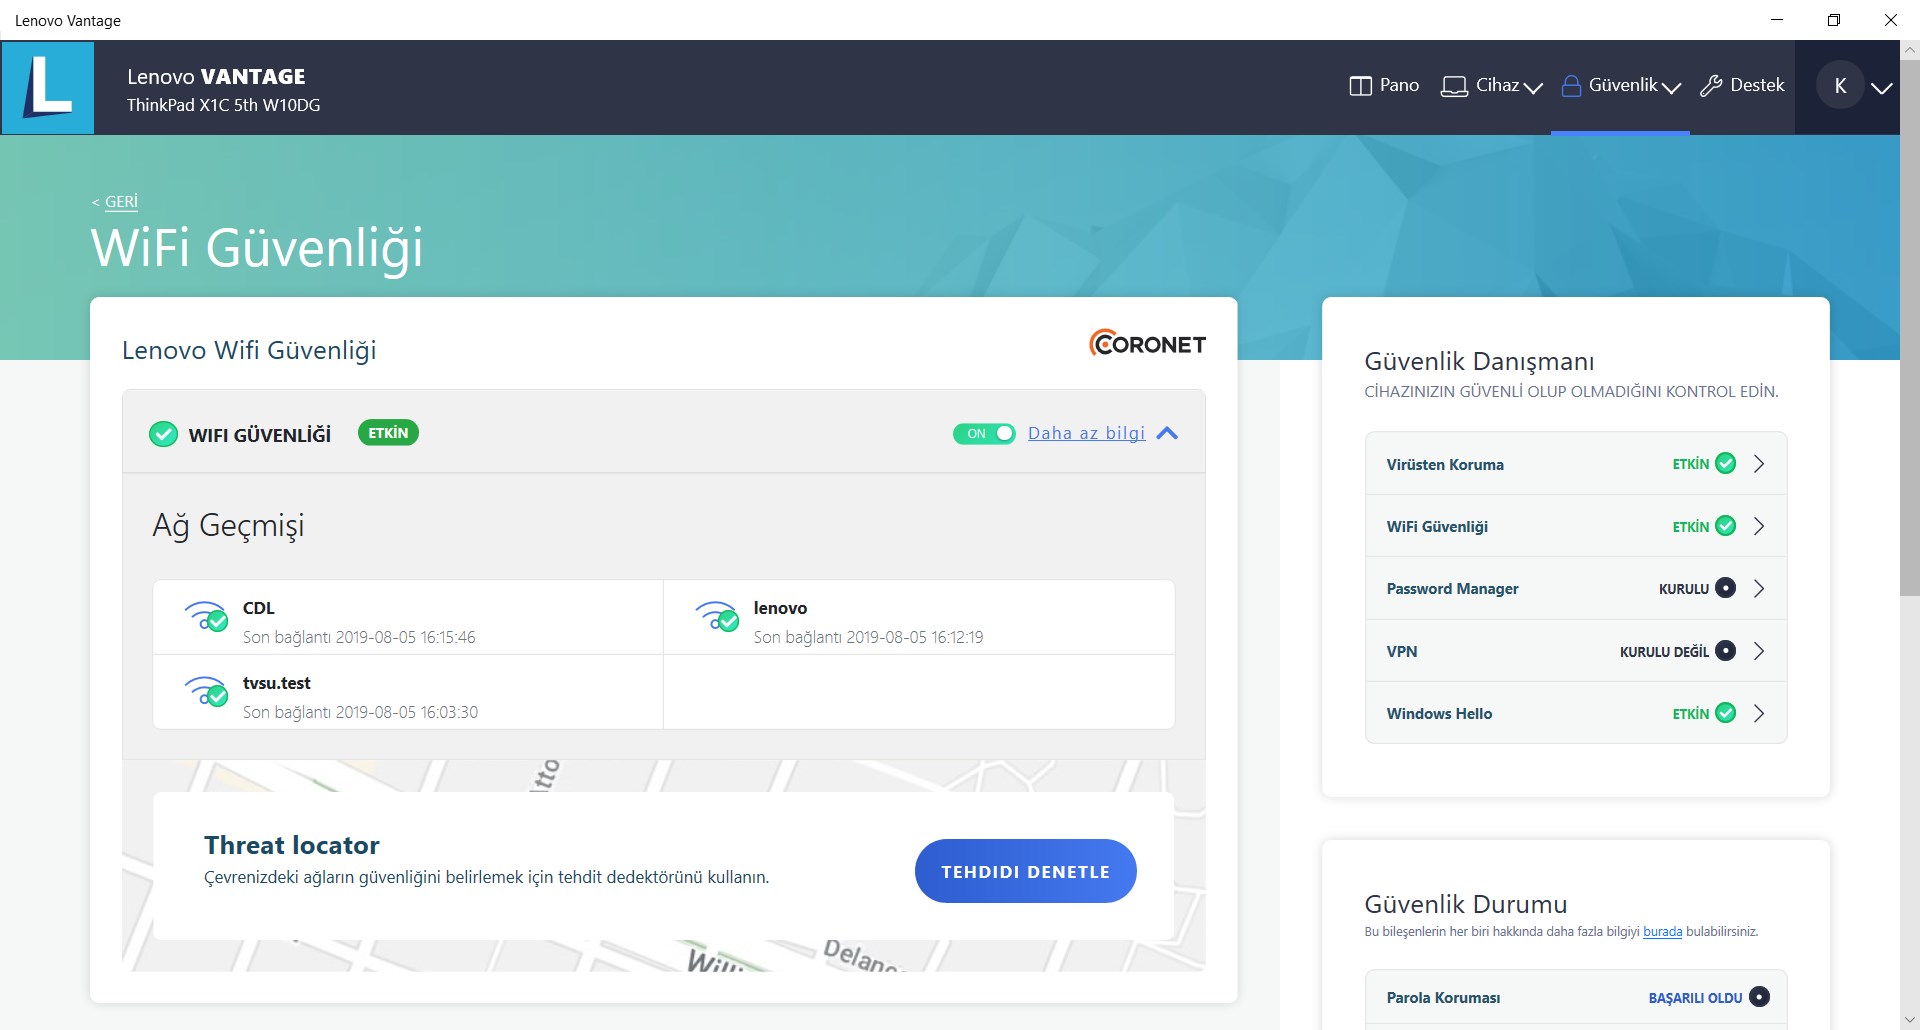Click the CDL network WiFi icon
The width and height of the screenshot is (1920, 1030).
pyautogui.click(x=207, y=616)
